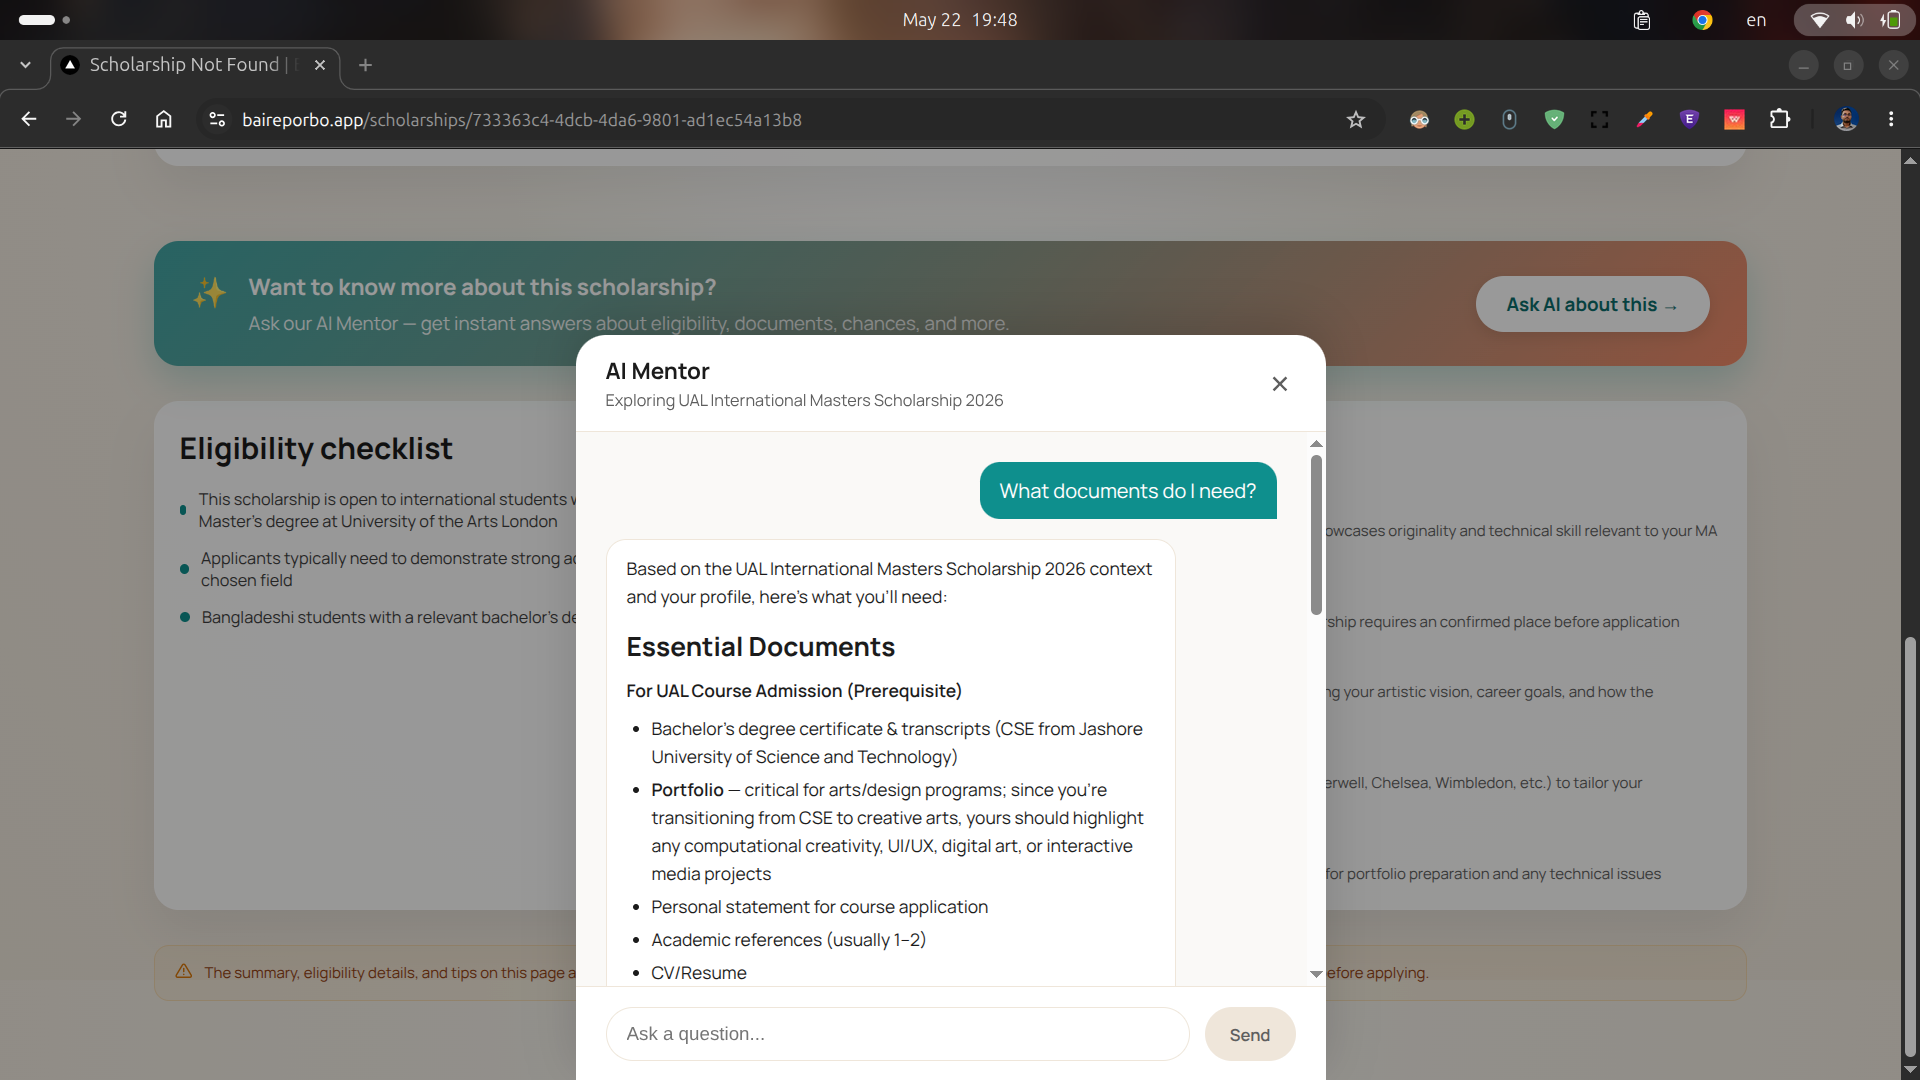Viewport: 1920px width, 1080px height.
Task: Click the Chrome icon in system tray
Action: point(1702,20)
